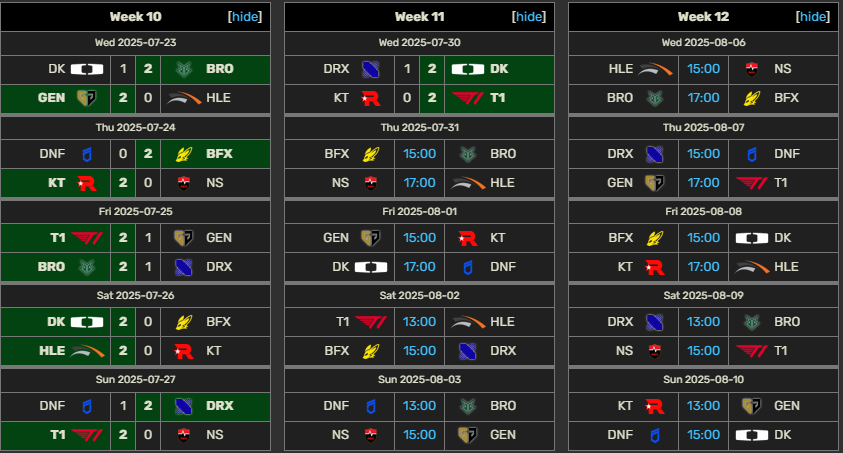Click HLE logo in Week 12 HLE vs NS

[655, 69]
